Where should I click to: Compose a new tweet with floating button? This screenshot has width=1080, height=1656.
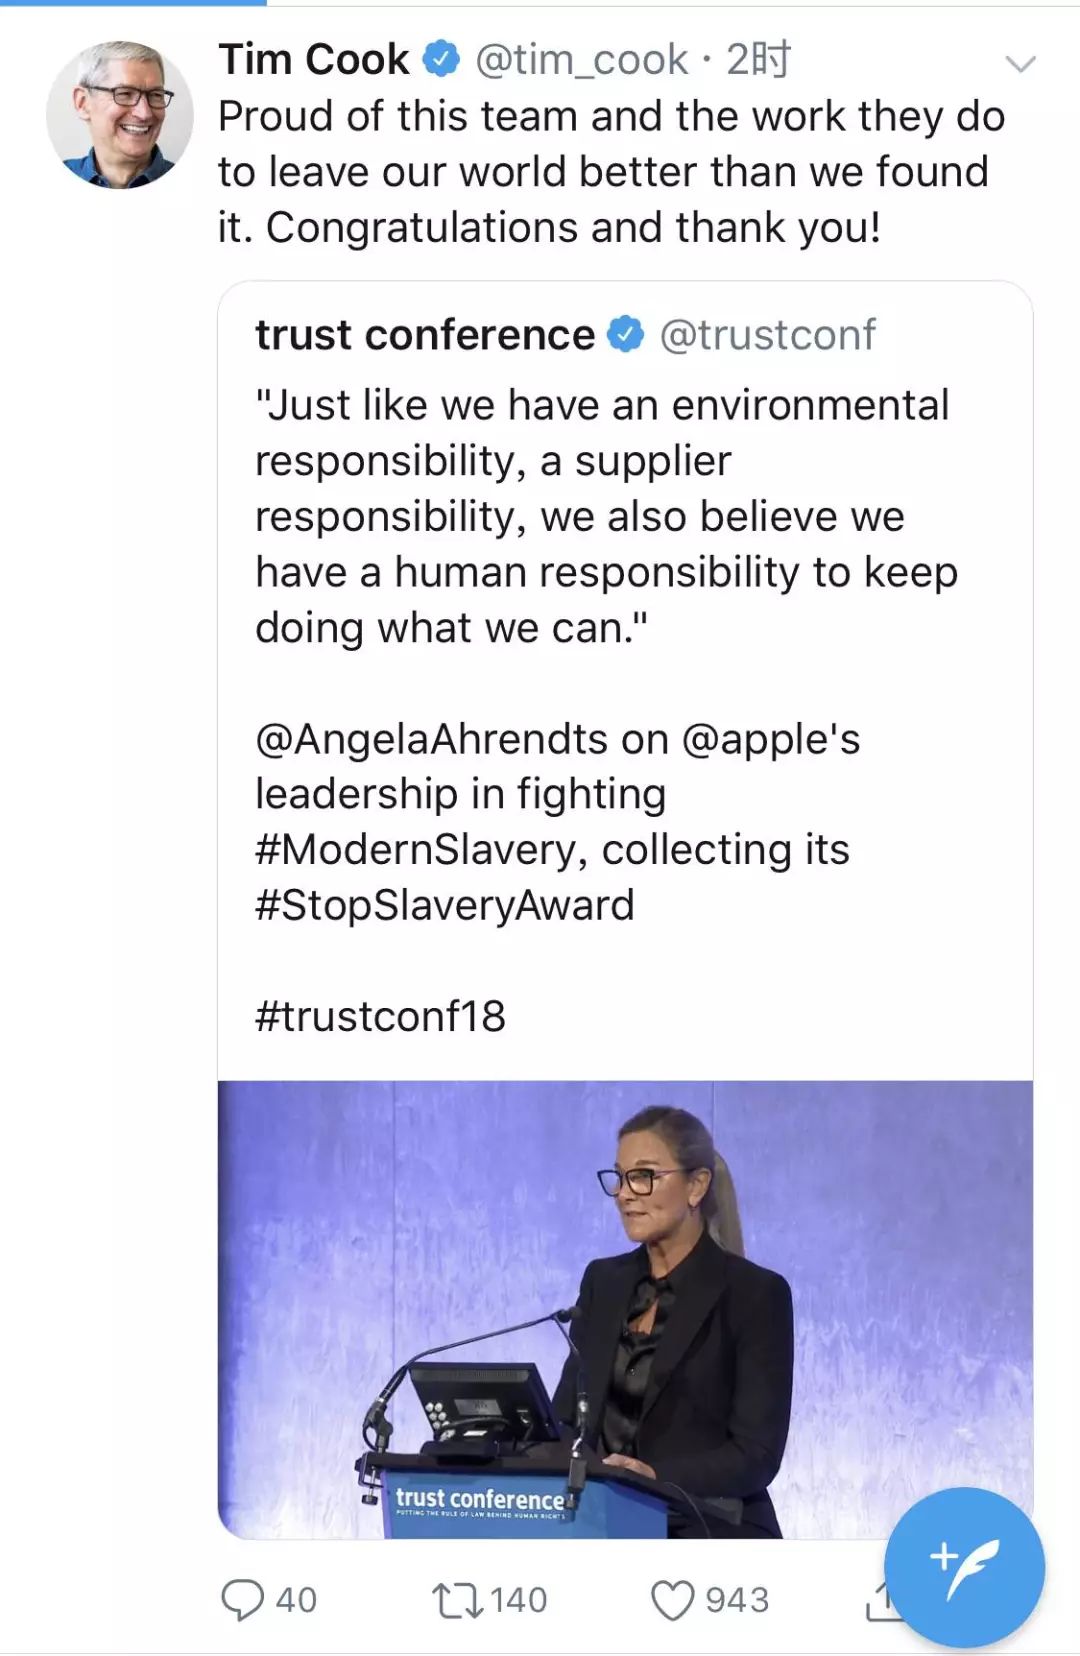964,1566
